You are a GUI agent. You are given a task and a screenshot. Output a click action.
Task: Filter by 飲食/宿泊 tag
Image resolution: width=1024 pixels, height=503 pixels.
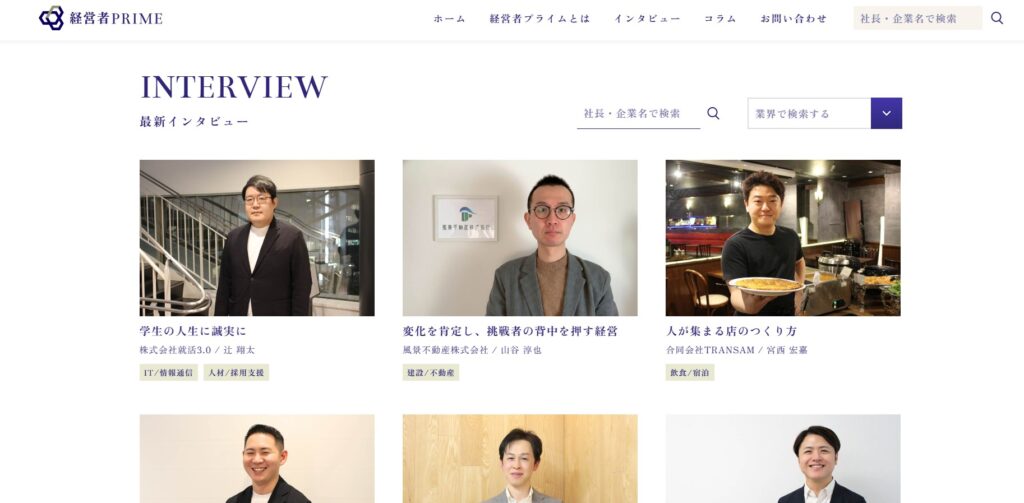(x=690, y=372)
